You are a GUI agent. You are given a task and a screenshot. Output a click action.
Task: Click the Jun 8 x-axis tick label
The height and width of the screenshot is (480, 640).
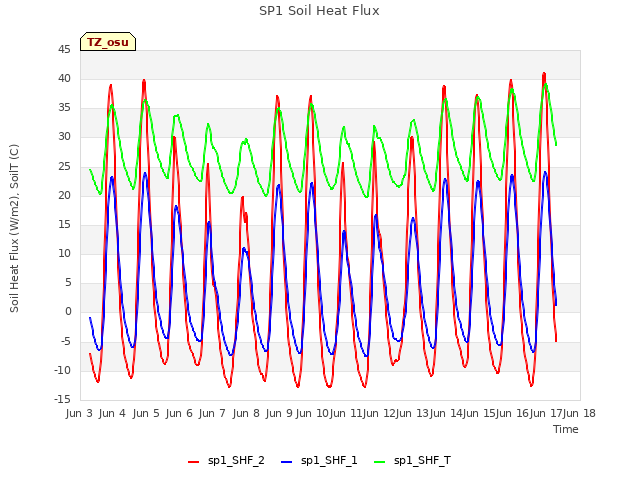[246, 413]
